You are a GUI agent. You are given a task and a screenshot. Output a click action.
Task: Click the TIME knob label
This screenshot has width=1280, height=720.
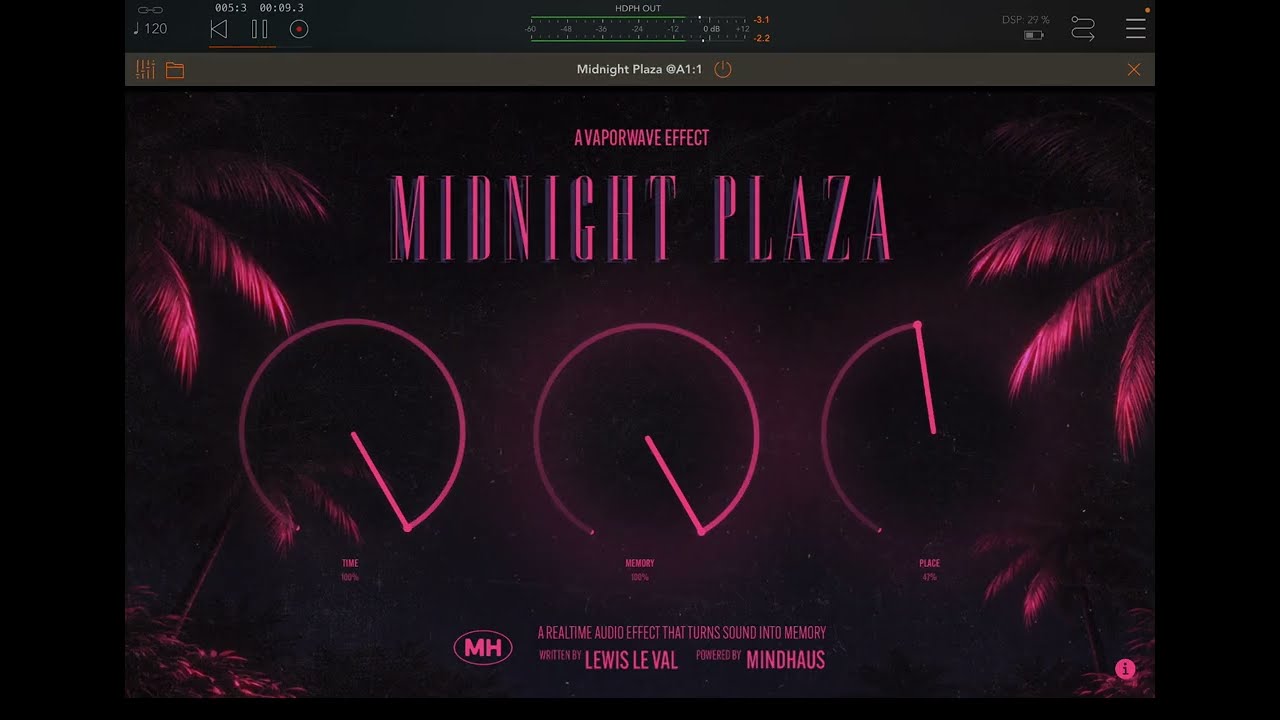click(350, 563)
